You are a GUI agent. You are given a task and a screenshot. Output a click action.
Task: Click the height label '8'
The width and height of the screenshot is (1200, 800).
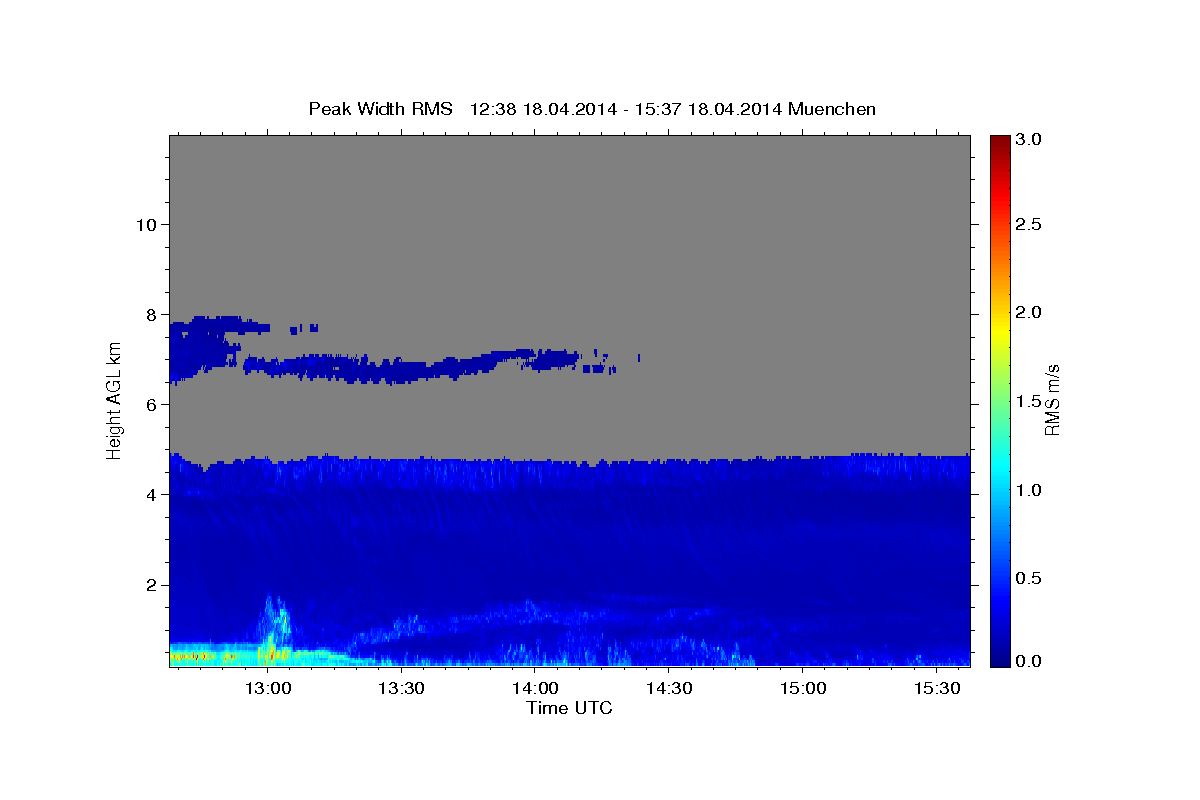tap(149, 314)
